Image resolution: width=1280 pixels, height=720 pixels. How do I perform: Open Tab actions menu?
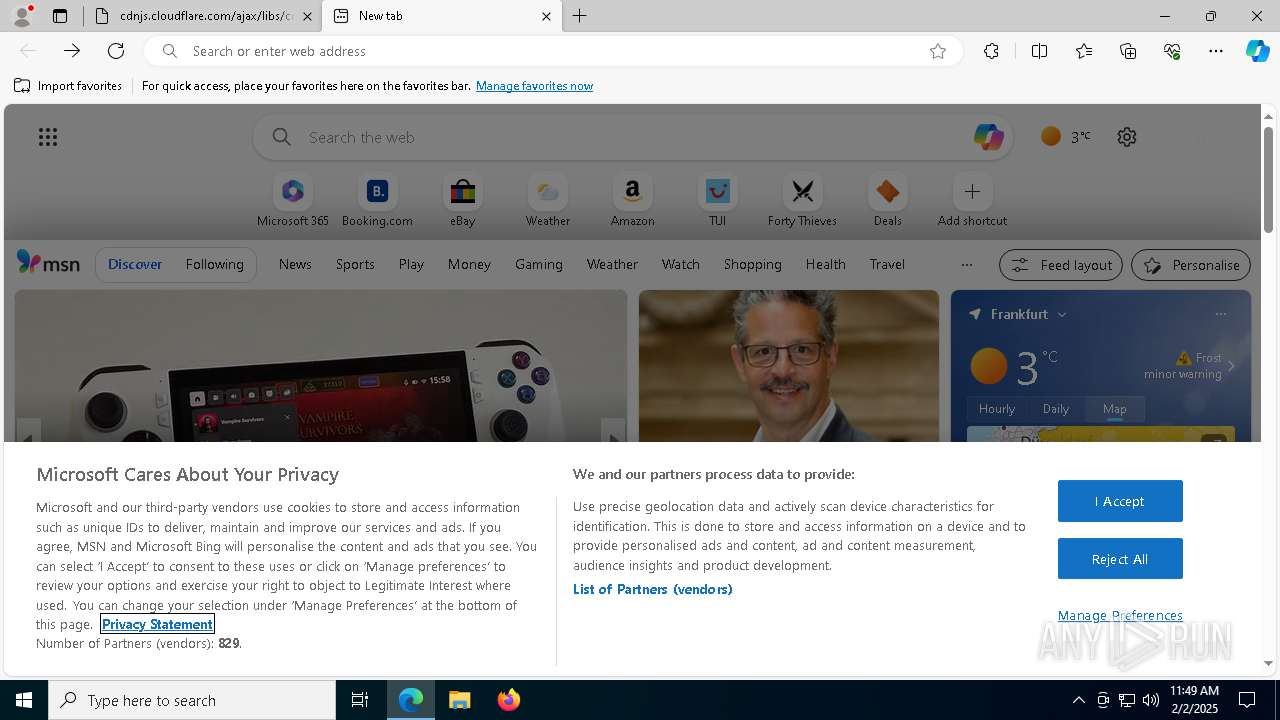tap(60, 16)
